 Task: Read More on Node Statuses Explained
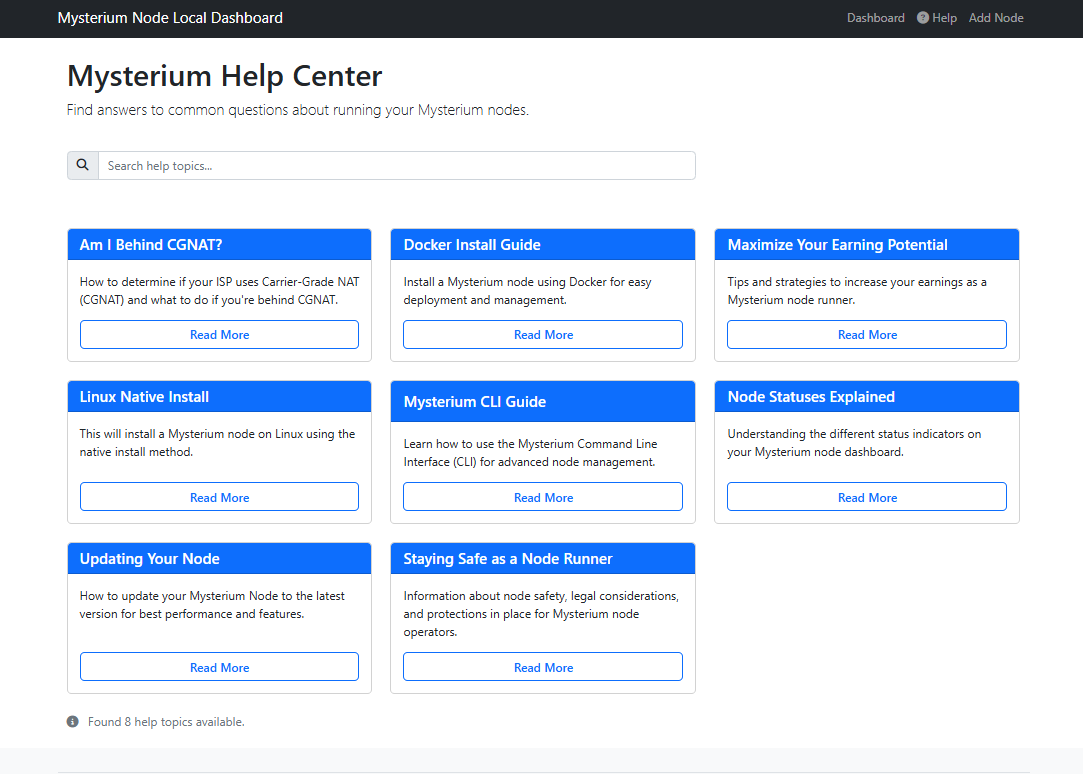pos(867,497)
